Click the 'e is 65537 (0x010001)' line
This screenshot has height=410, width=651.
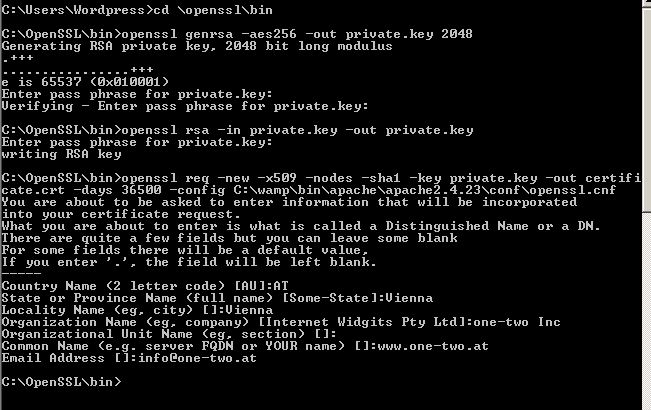tap(85, 82)
